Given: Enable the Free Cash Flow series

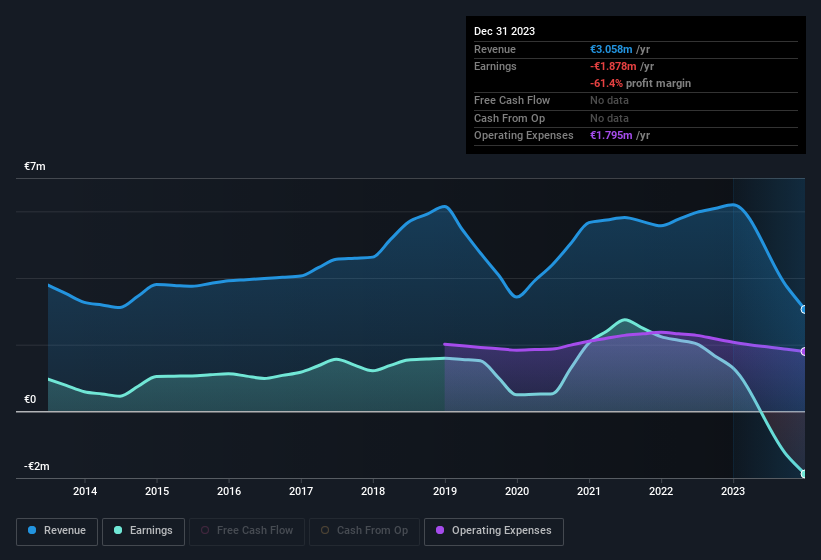Looking at the screenshot, I should (246, 531).
